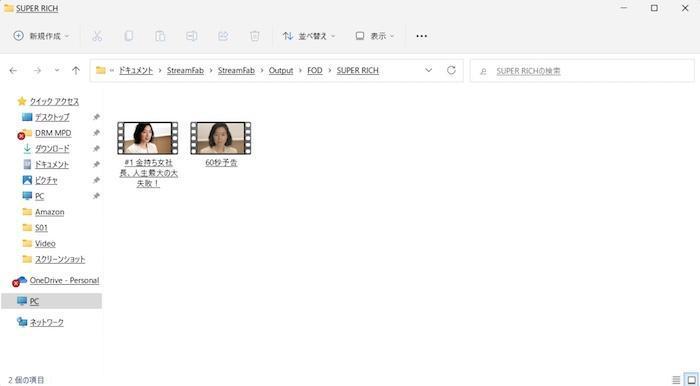Click the Cut scissors icon
This screenshot has height=386, width=700.
point(97,36)
